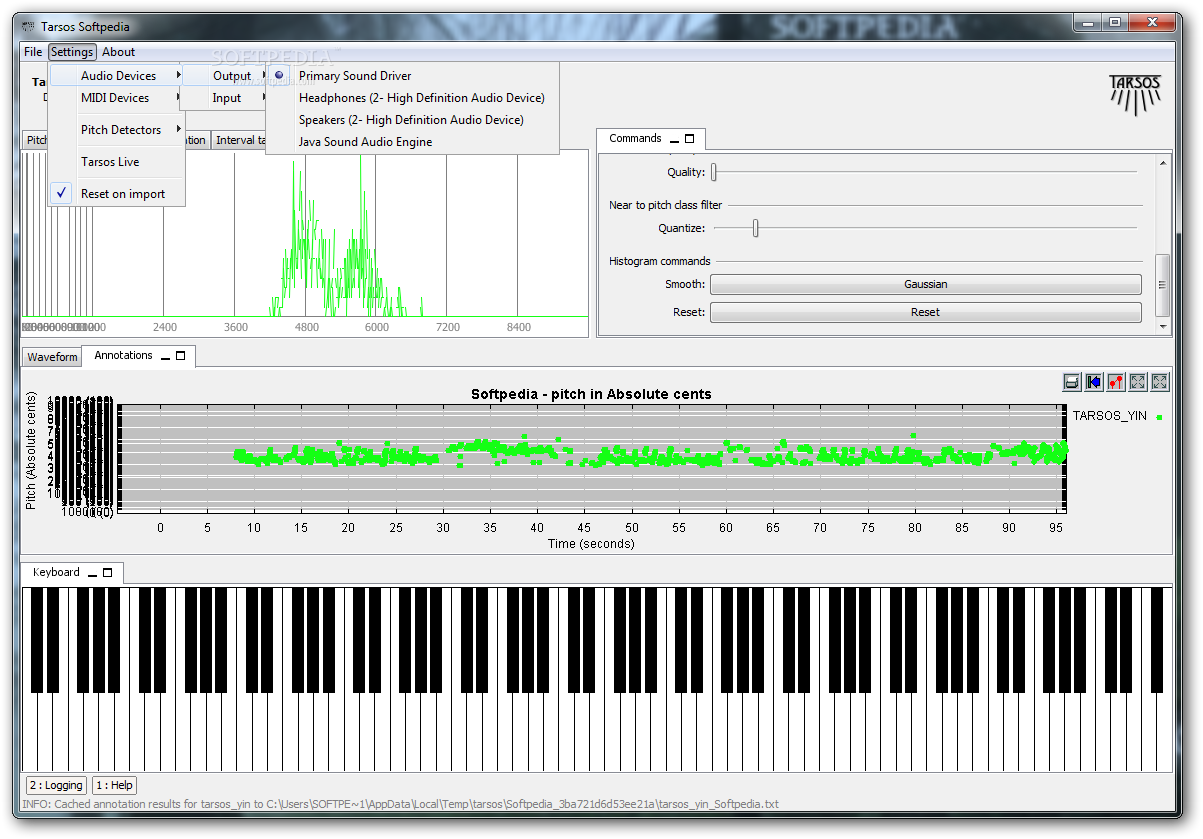The height and width of the screenshot is (839, 1203).
Task: Select the Annotations tab
Action: pos(123,356)
